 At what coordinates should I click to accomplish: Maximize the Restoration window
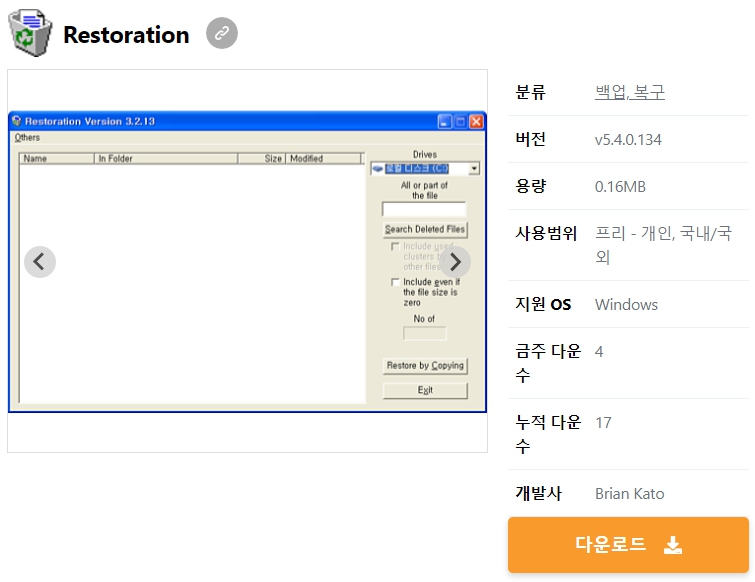(460, 121)
